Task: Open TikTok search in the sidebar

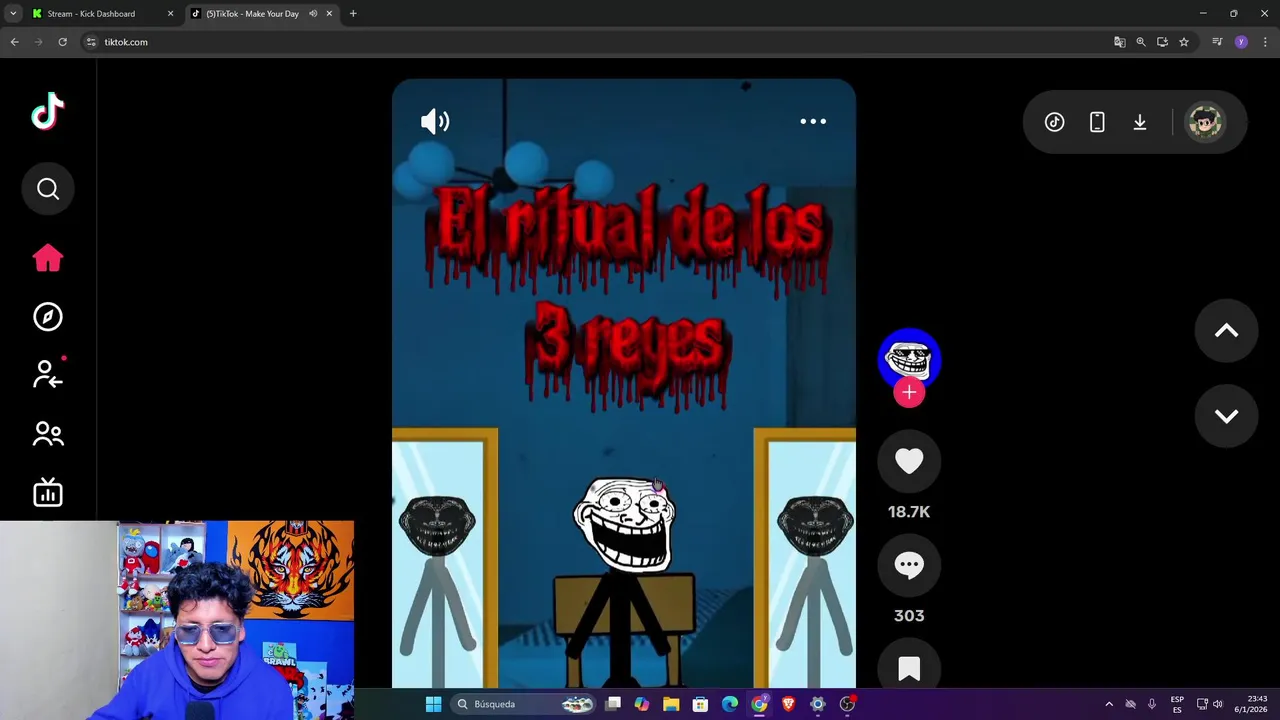Action: pos(48,189)
